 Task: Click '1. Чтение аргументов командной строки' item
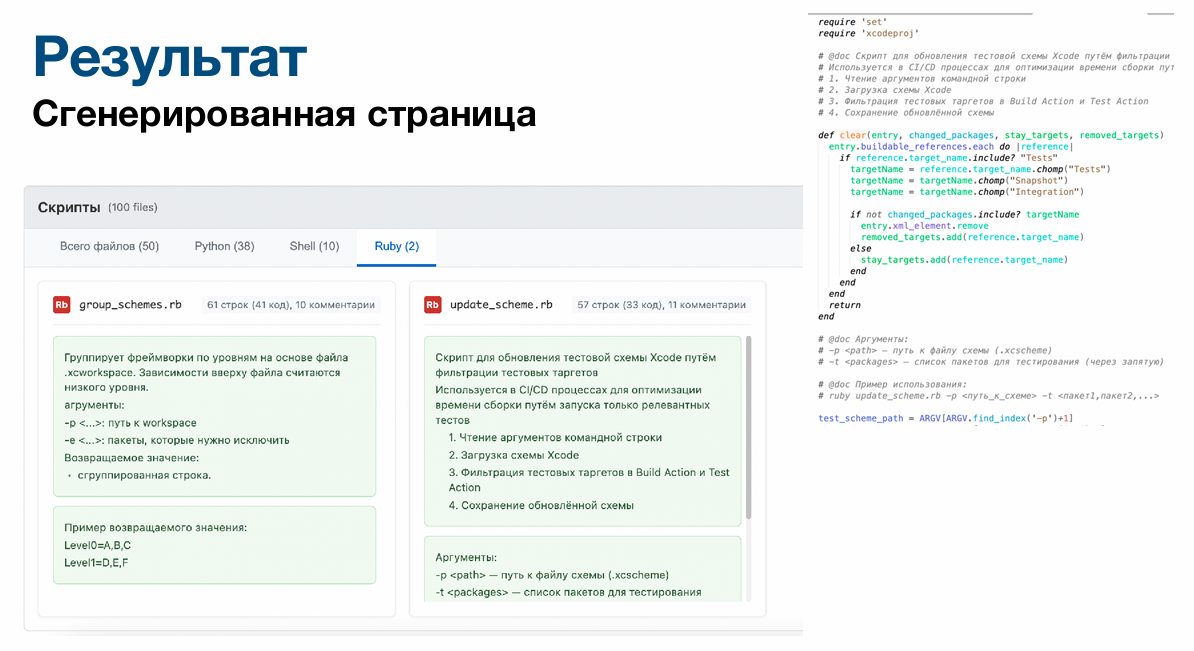555,437
